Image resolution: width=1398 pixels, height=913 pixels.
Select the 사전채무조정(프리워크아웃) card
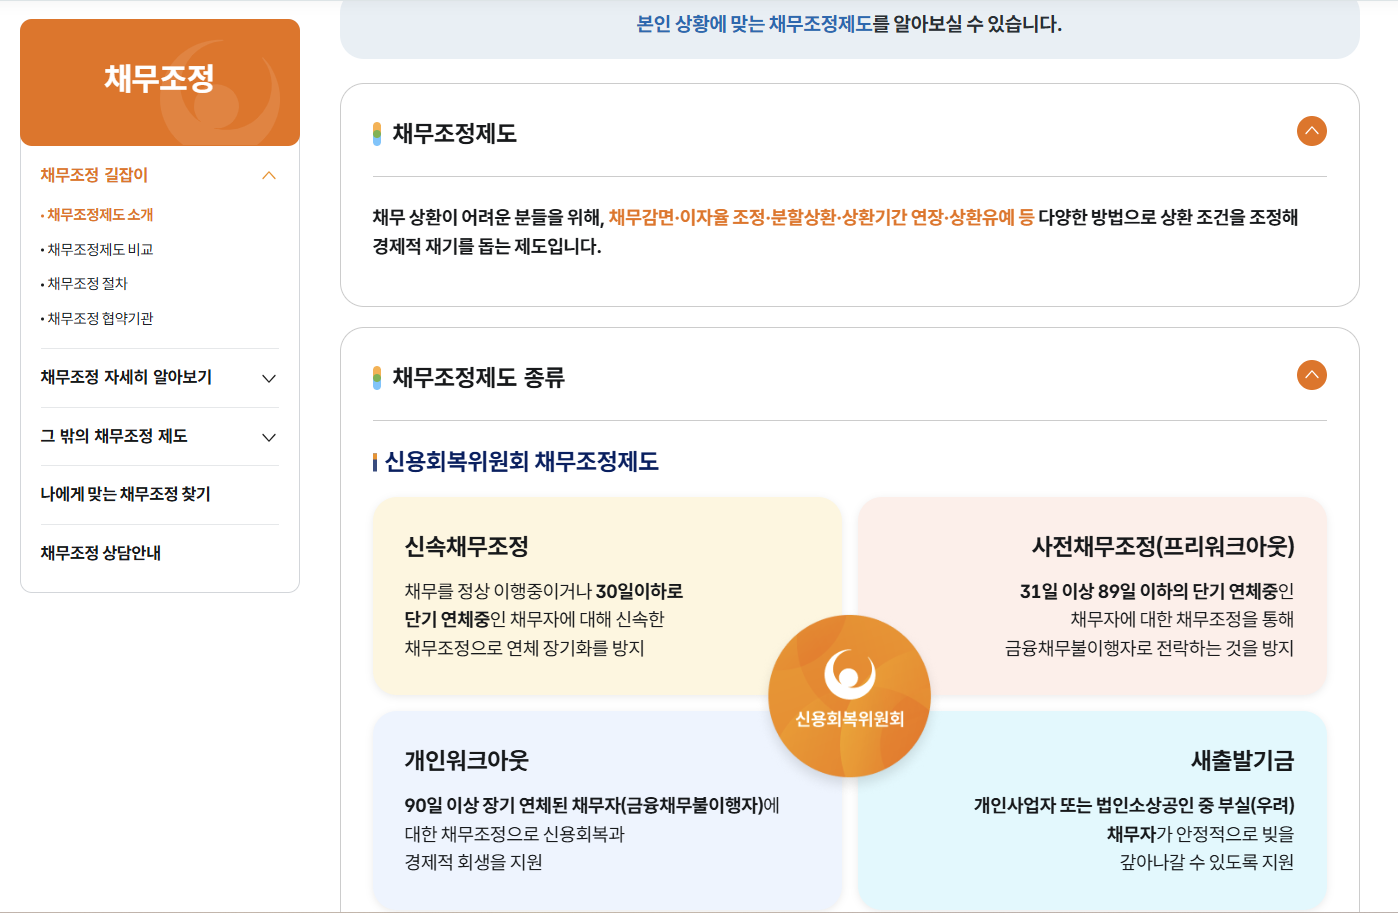click(x=1092, y=596)
